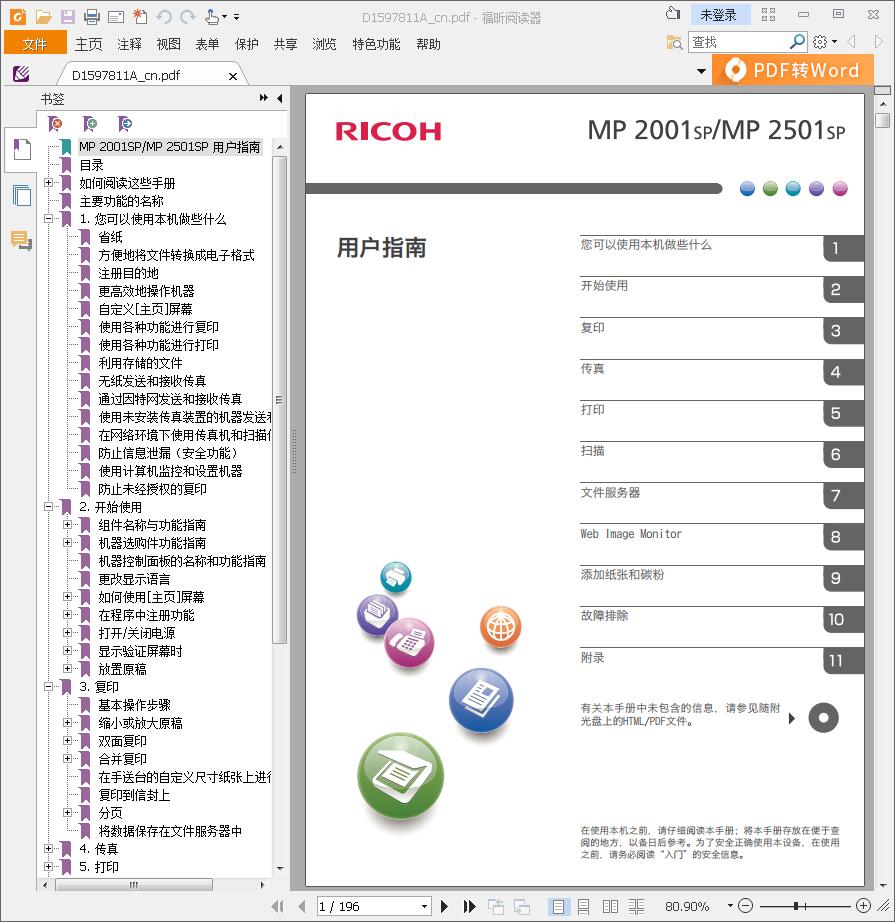This screenshot has height=922, width=895.
Task: Open the bookmarks panel icon in sidebar
Action: pos(22,149)
